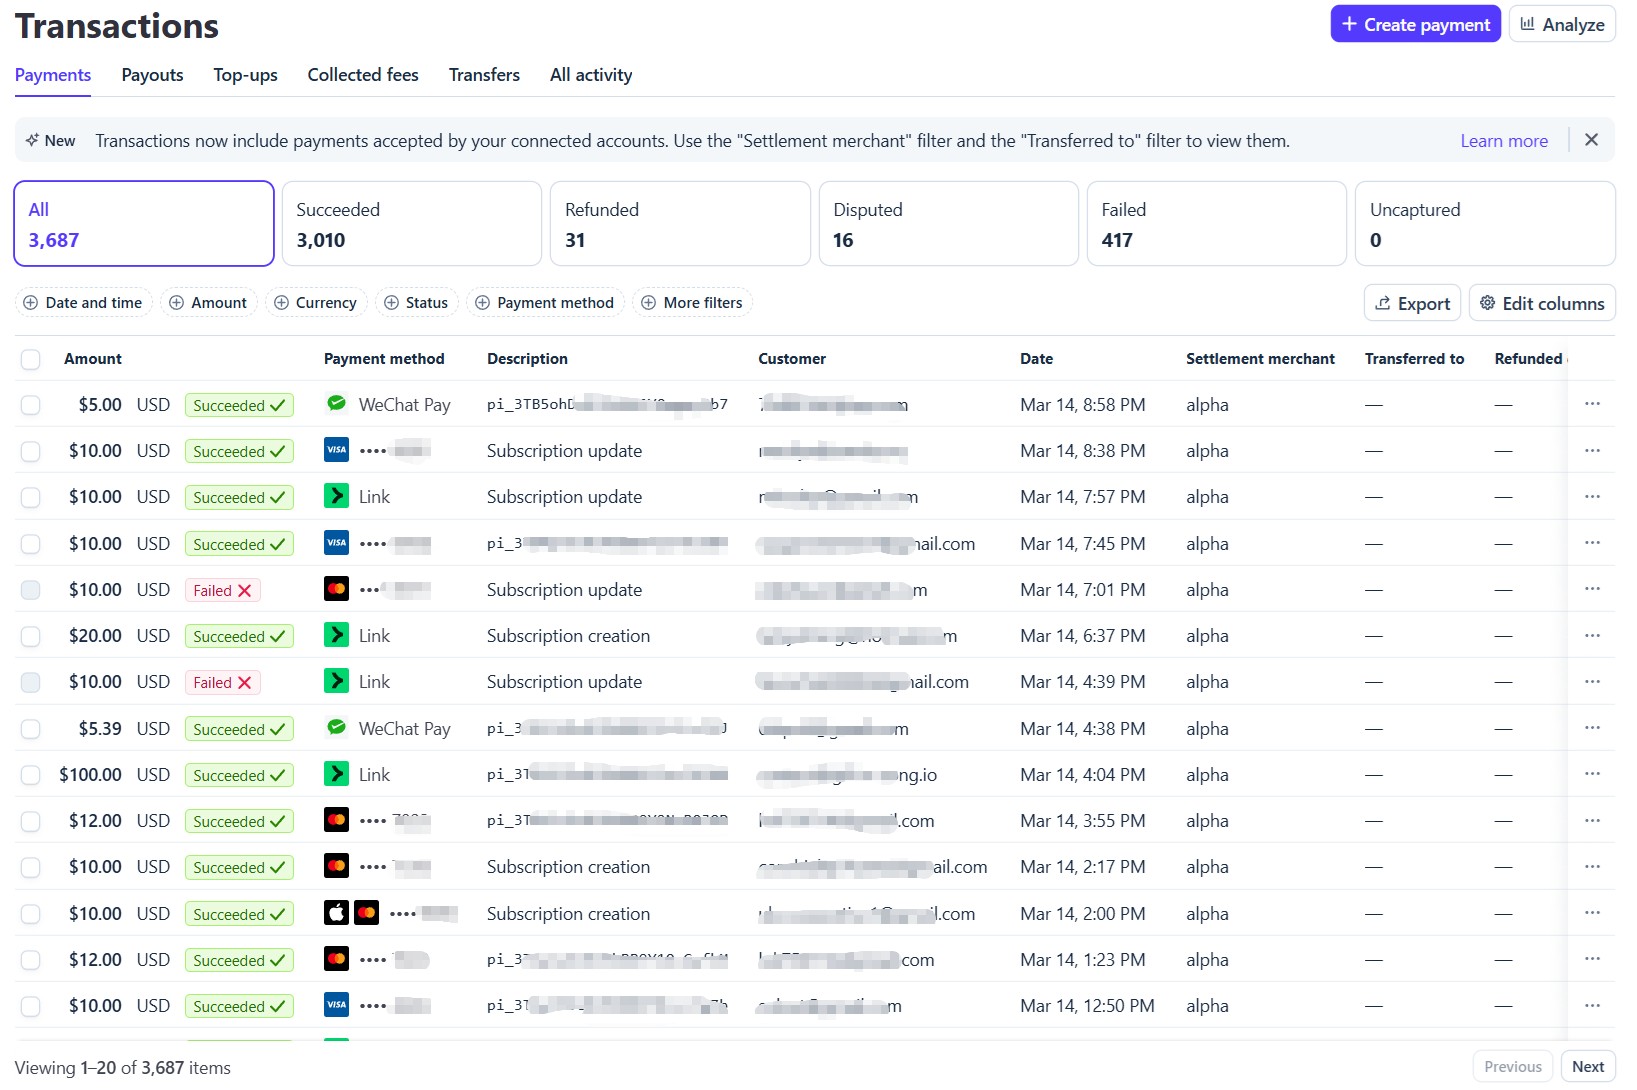The height and width of the screenshot is (1090, 1637).
Task: Click the WeChat Pay icon on $5.00 payment
Action: pyautogui.click(x=337, y=404)
